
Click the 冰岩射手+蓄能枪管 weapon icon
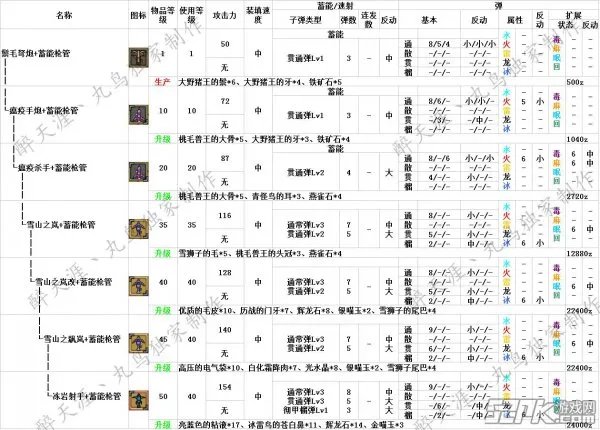pyautogui.click(x=138, y=400)
